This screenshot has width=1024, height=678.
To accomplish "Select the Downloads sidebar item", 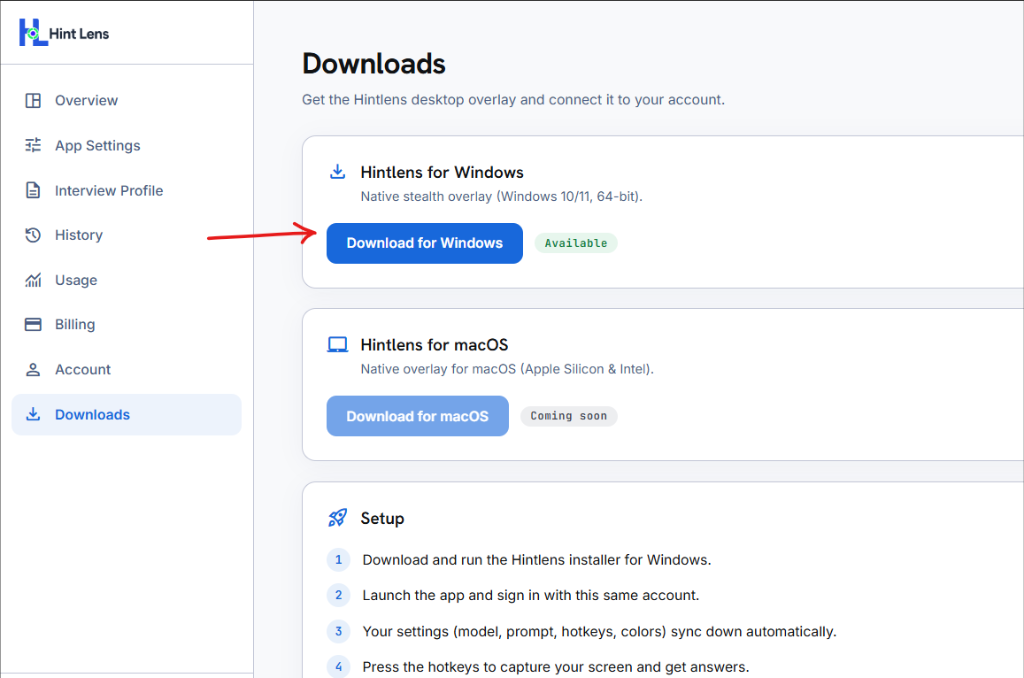I will point(127,414).
